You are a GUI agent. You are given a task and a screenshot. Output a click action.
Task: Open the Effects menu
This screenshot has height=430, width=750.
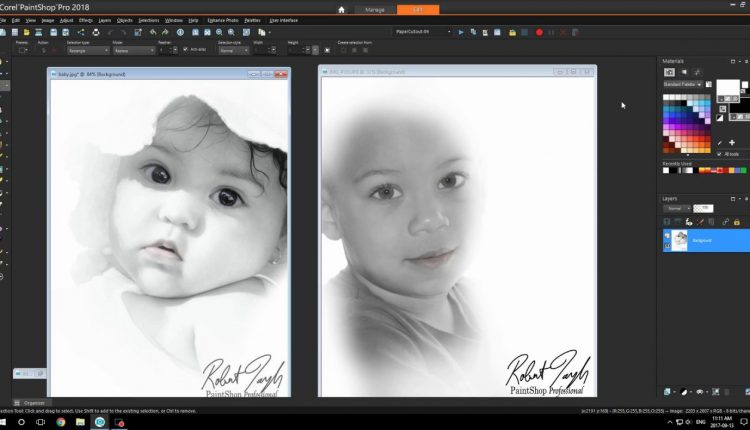click(86, 21)
